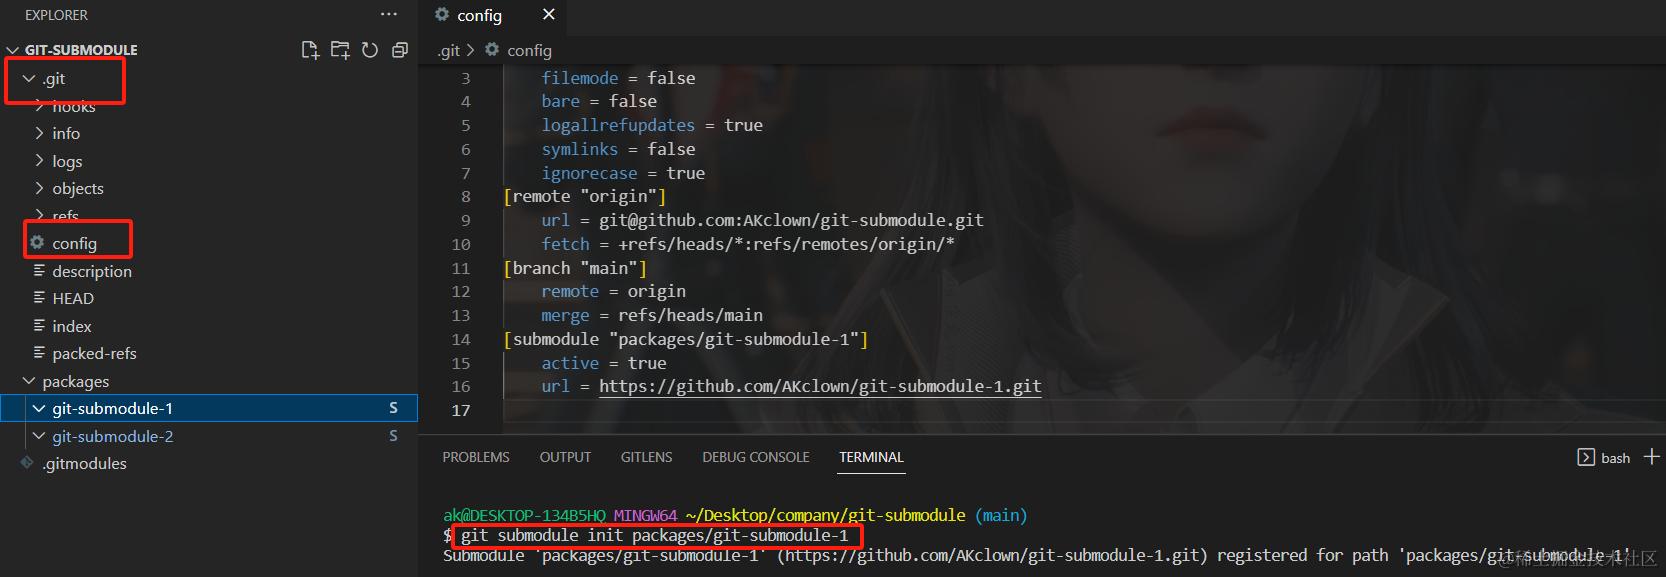Follow the git-submodule-1.git URL link
The height and width of the screenshot is (577, 1666).
point(820,386)
